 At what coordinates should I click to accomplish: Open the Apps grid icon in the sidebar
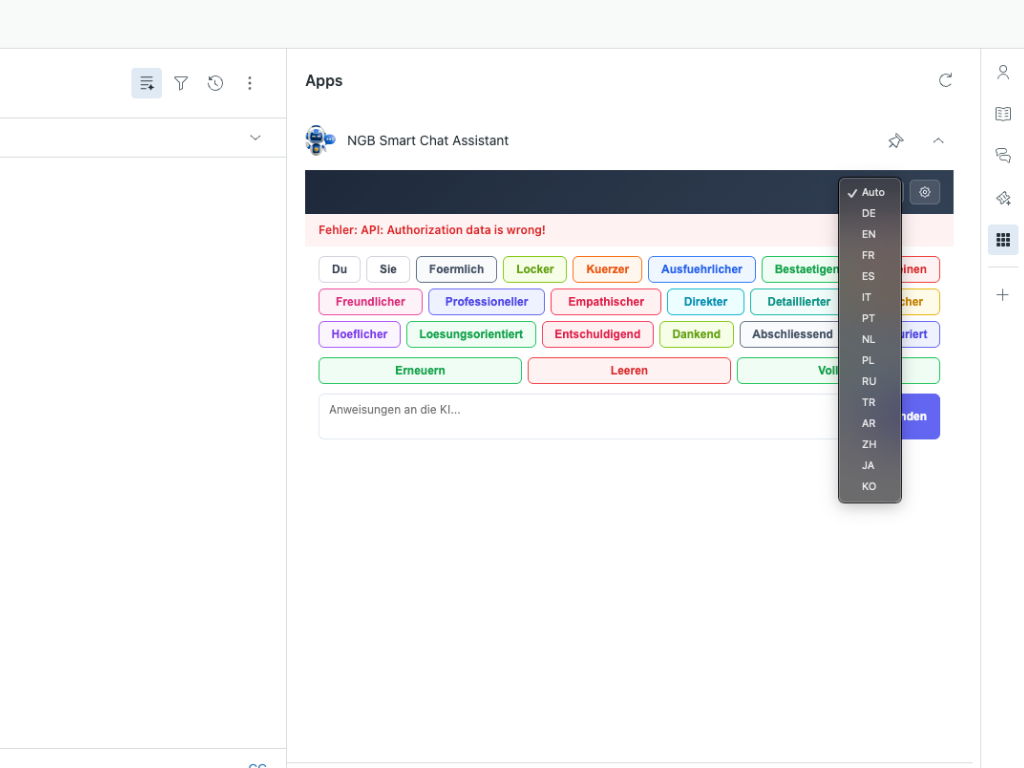click(x=1003, y=239)
